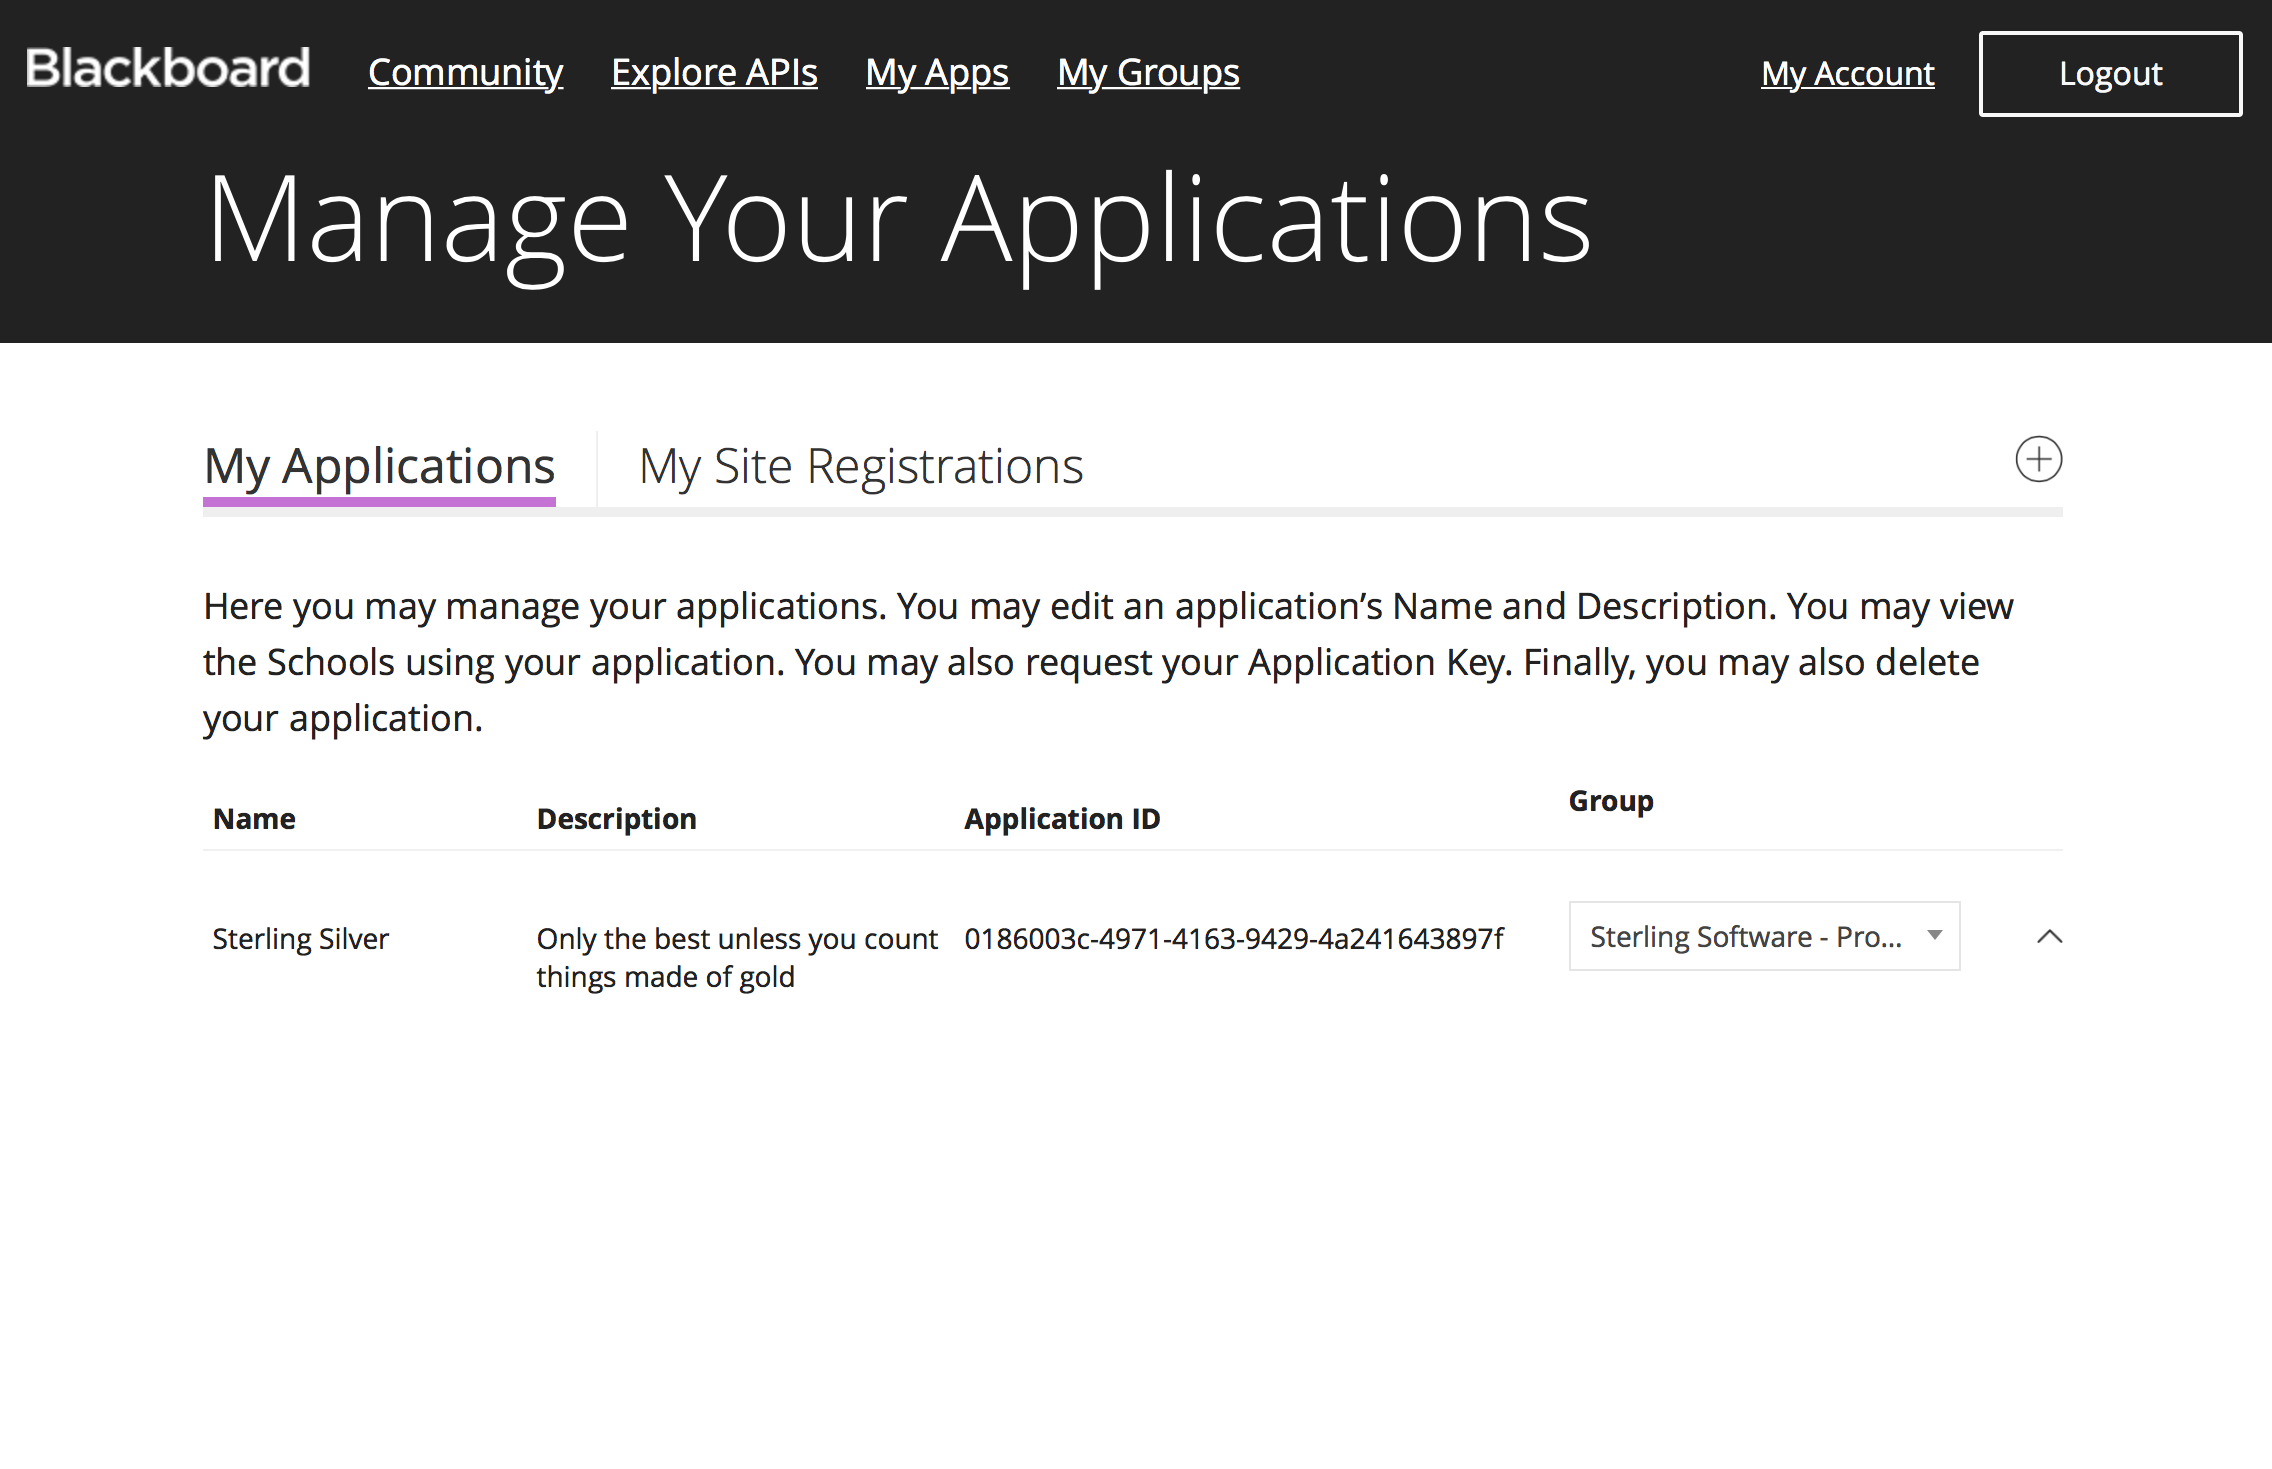The width and height of the screenshot is (2272, 1469).
Task: Switch to My Site Registrations tab
Action: point(861,467)
